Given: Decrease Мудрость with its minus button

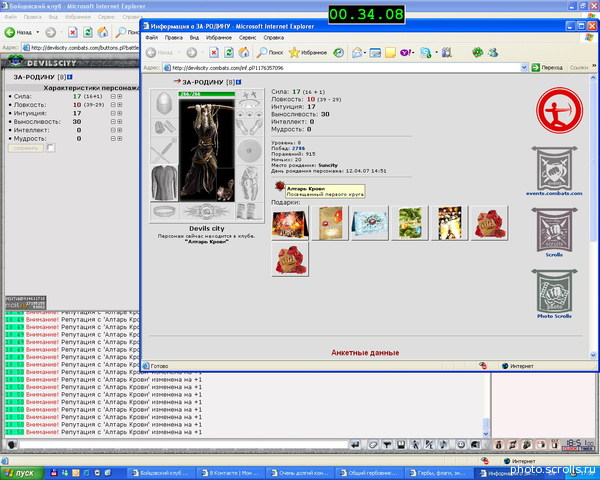Looking at the screenshot, I should [x=113, y=139].
